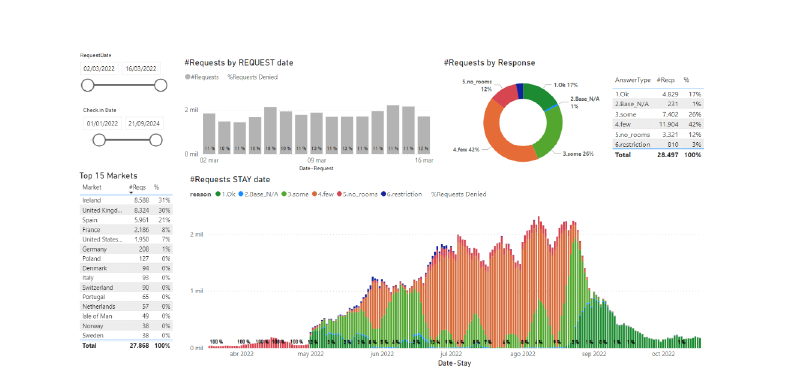Select the Poland market row

pos(126,258)
